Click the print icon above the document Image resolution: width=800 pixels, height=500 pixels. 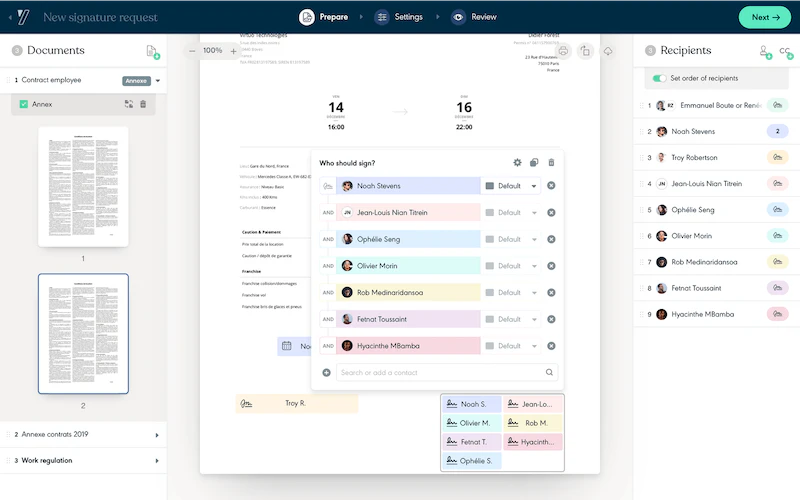pyautogui.click(x=563, y=51)
